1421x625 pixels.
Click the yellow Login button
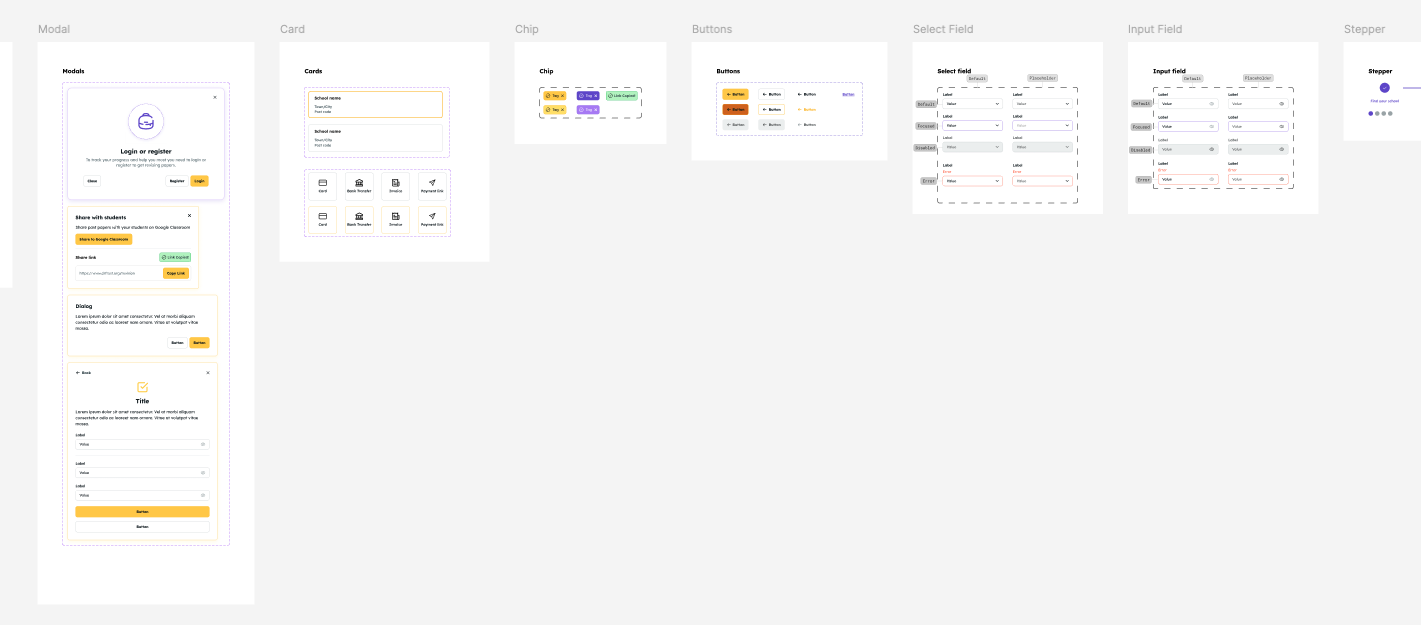pos(200,181)
